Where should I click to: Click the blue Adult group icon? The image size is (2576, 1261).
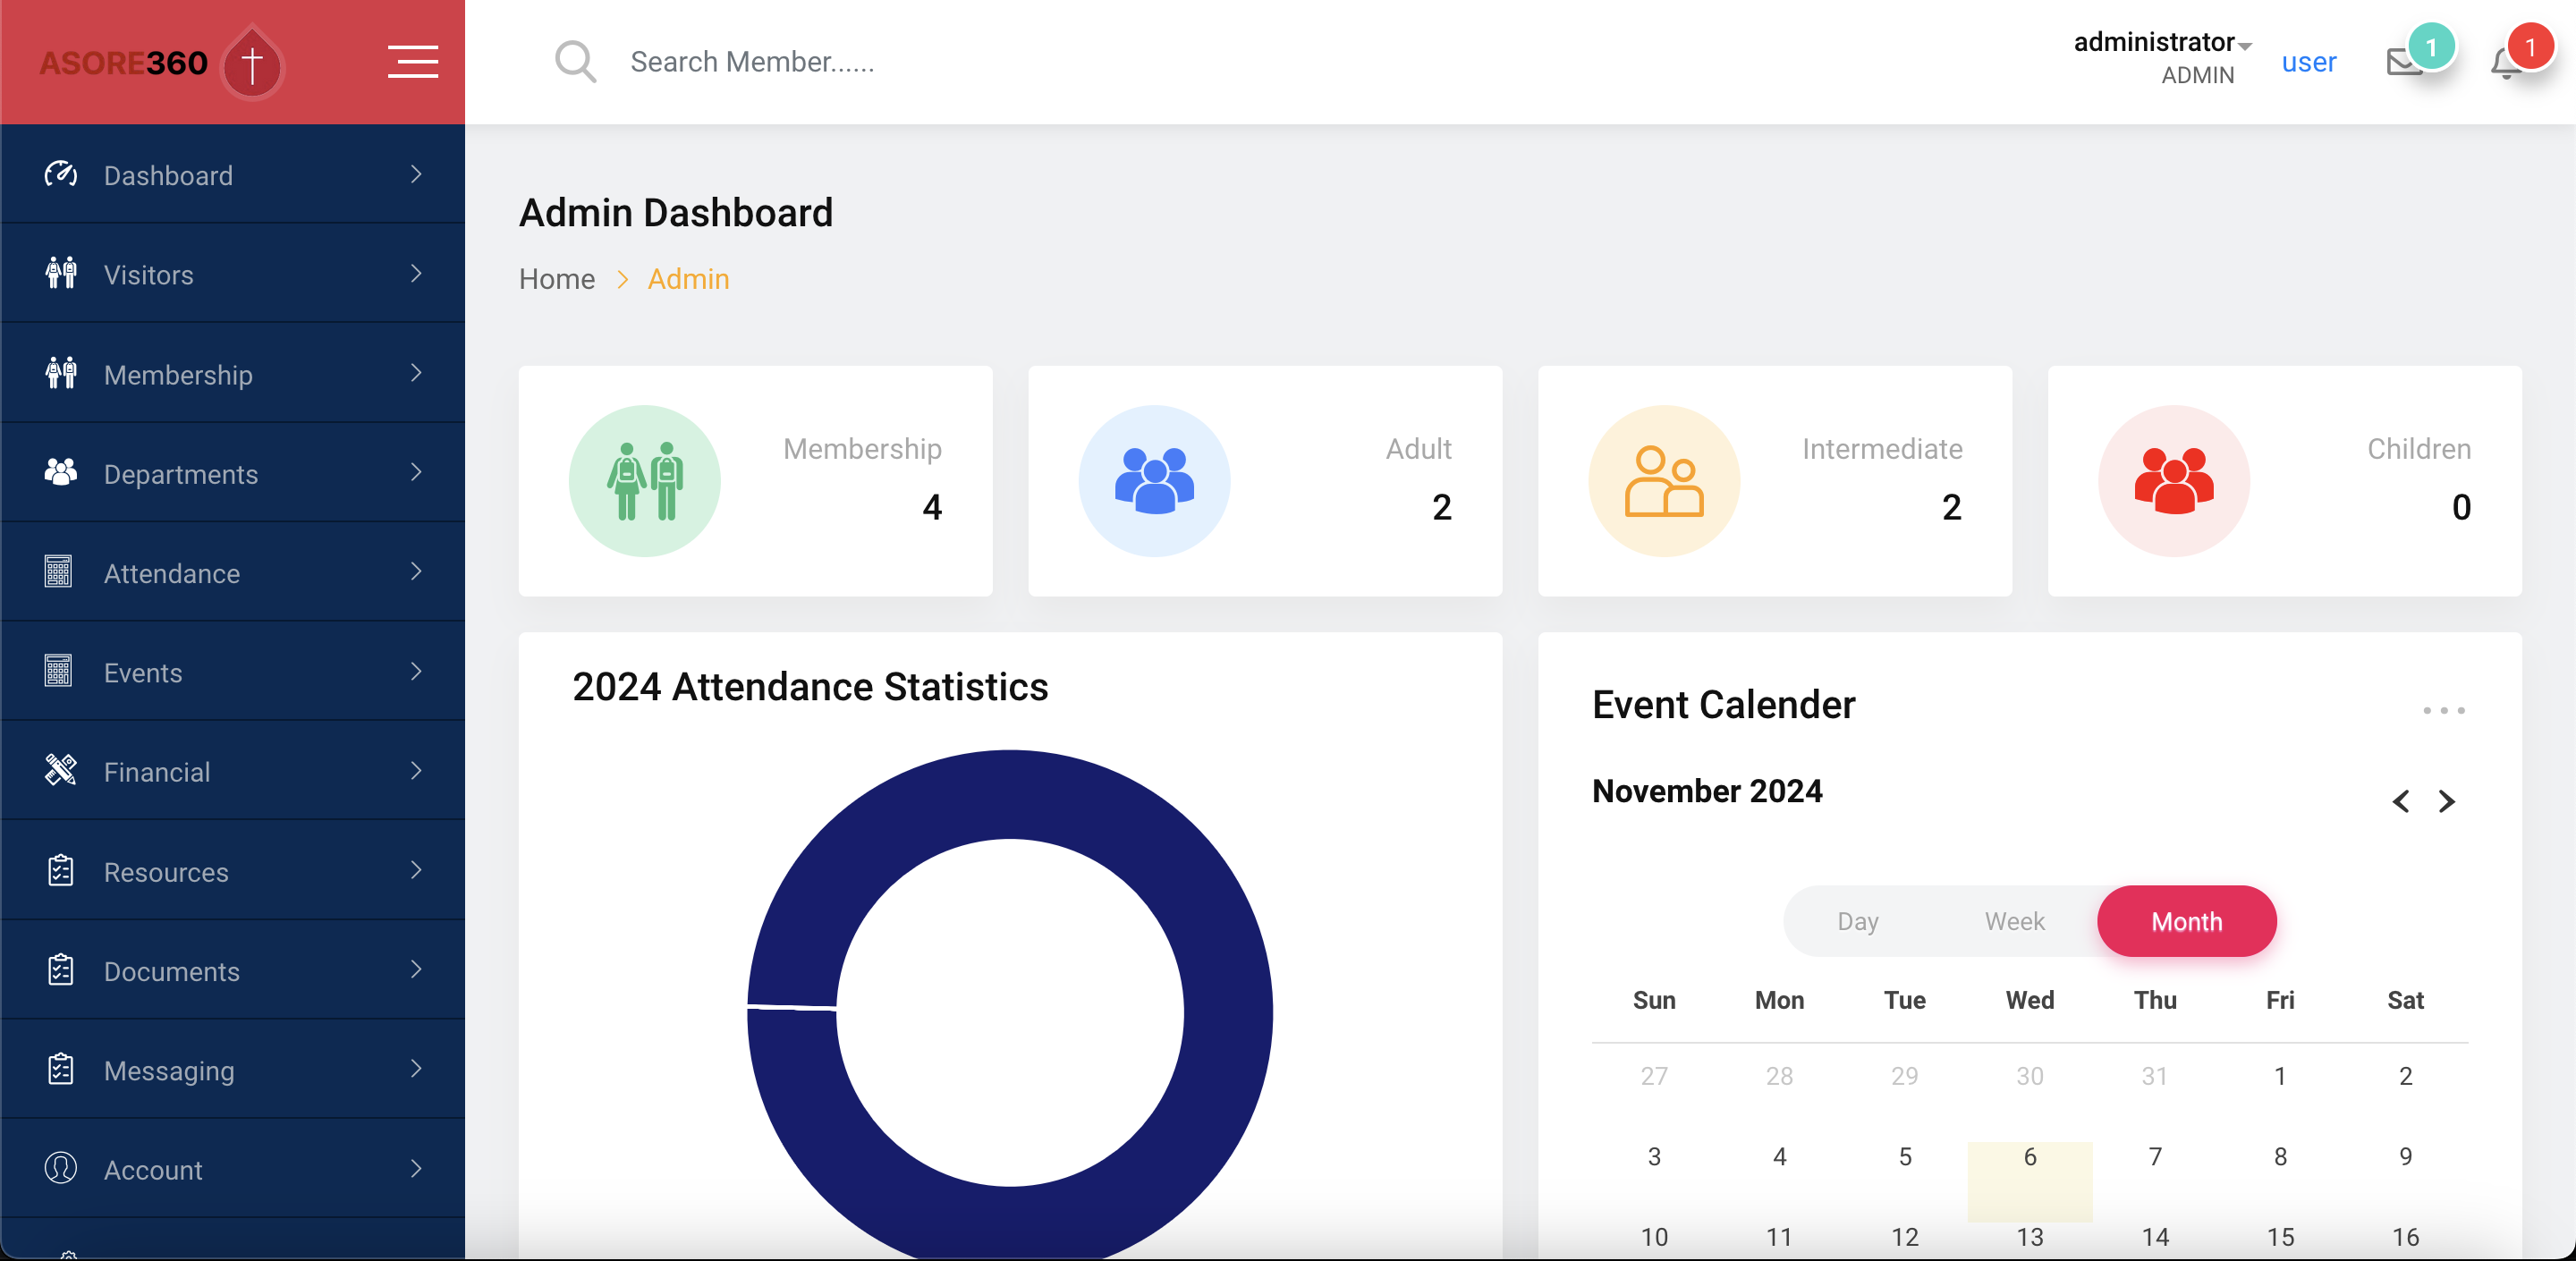pyautogui.click(x=1154, y=481)
